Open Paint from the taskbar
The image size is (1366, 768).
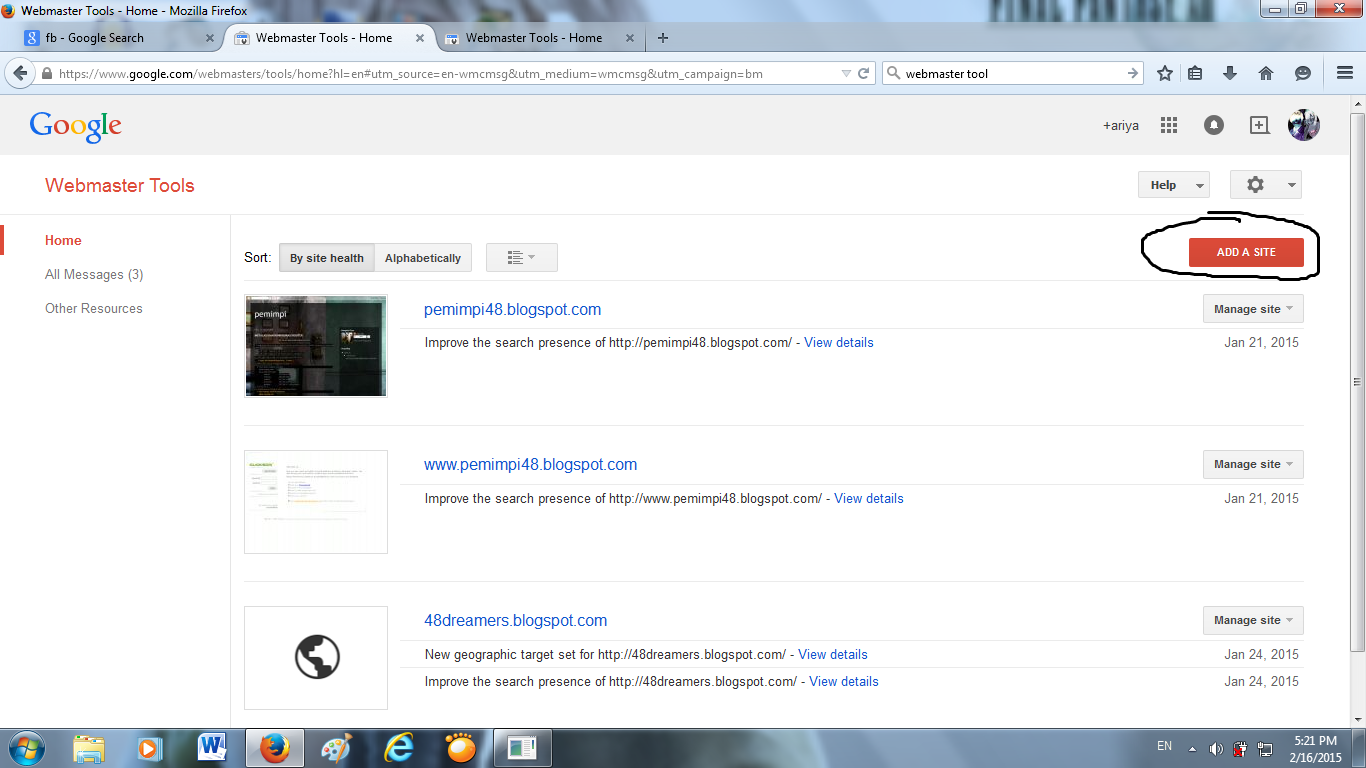[x=336, y=748]
